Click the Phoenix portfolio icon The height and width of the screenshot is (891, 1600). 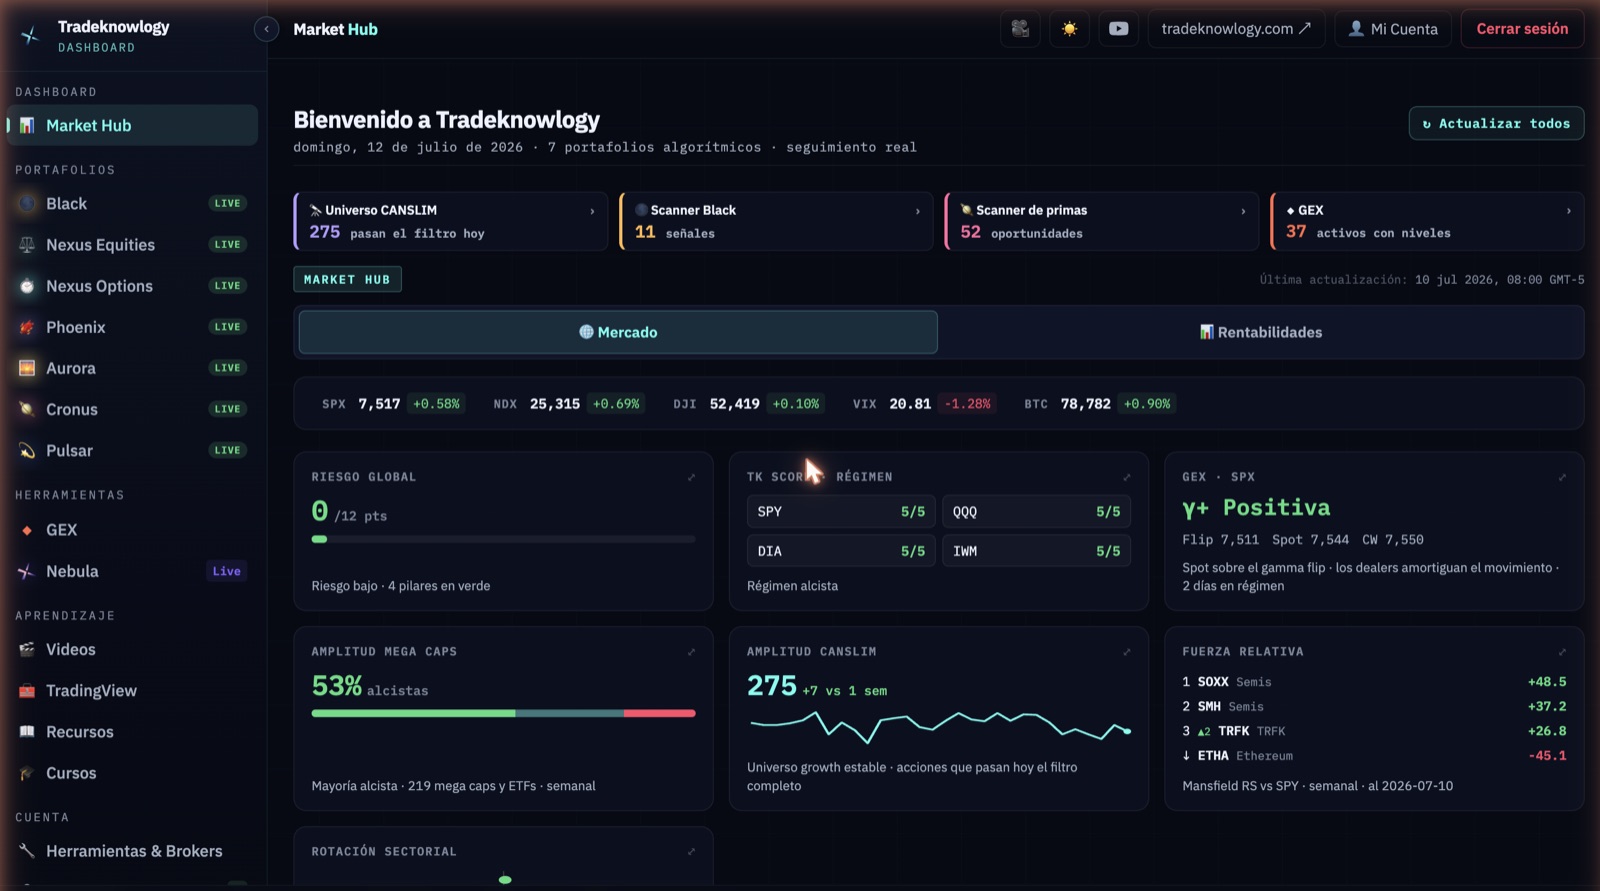(x=27, y=327)
